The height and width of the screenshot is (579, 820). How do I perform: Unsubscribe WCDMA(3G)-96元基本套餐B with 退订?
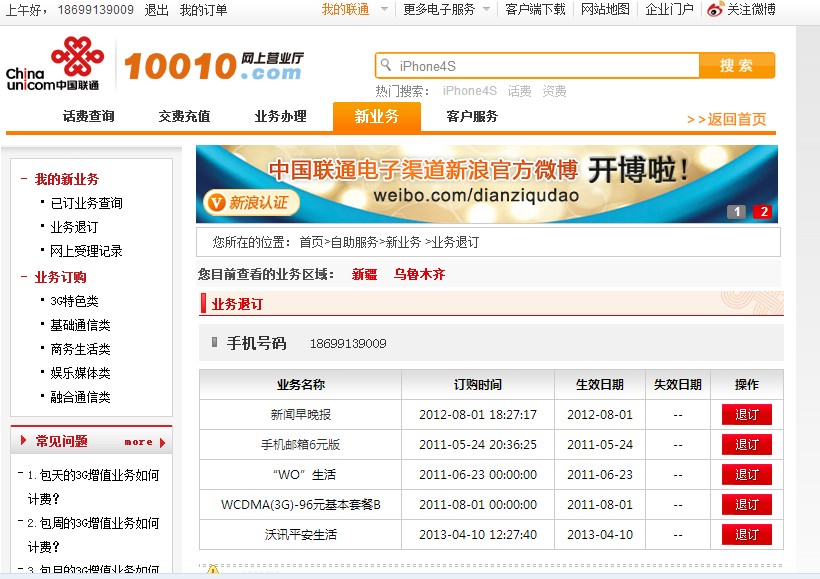(747, 505)
